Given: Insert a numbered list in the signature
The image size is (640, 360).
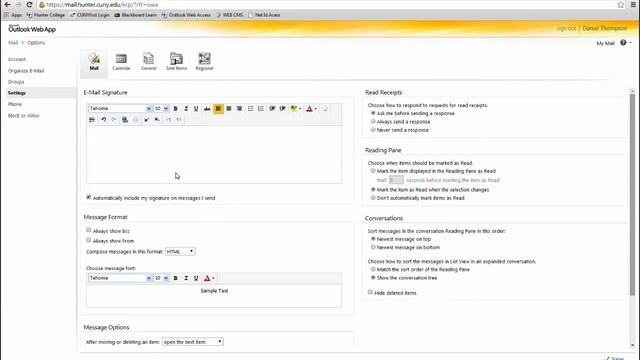Looking at the screenshot, I should pyautogui.click(x=261, y=109).
